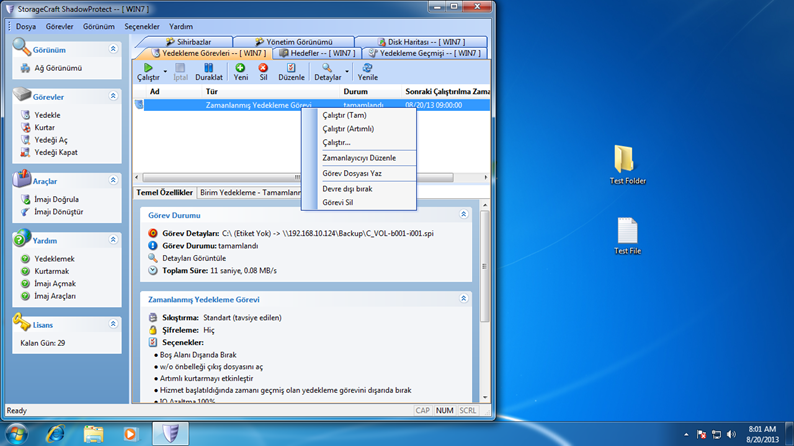This screenshot has height=446, width=794.
Task: Click the Windows Start button
Action: tap(16, 434)
